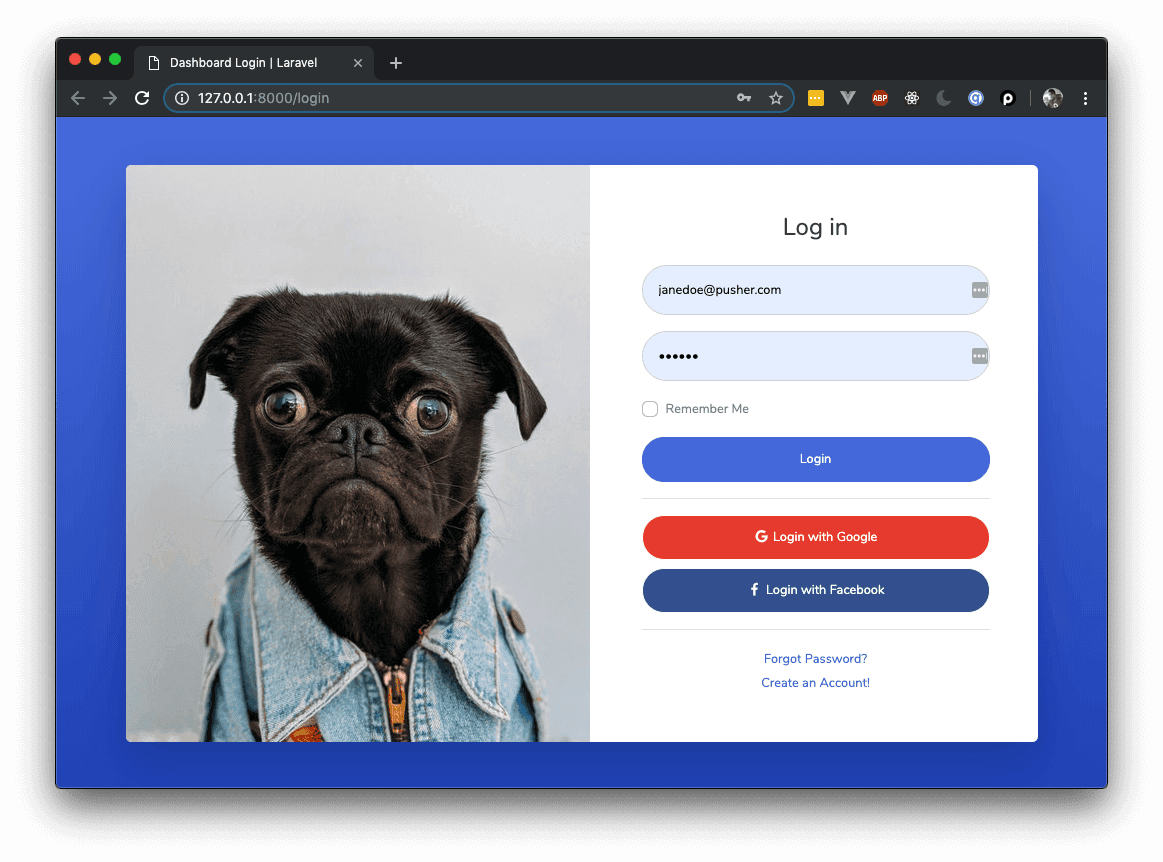Select the Dashboard Login tab

(x=245, y=63)
